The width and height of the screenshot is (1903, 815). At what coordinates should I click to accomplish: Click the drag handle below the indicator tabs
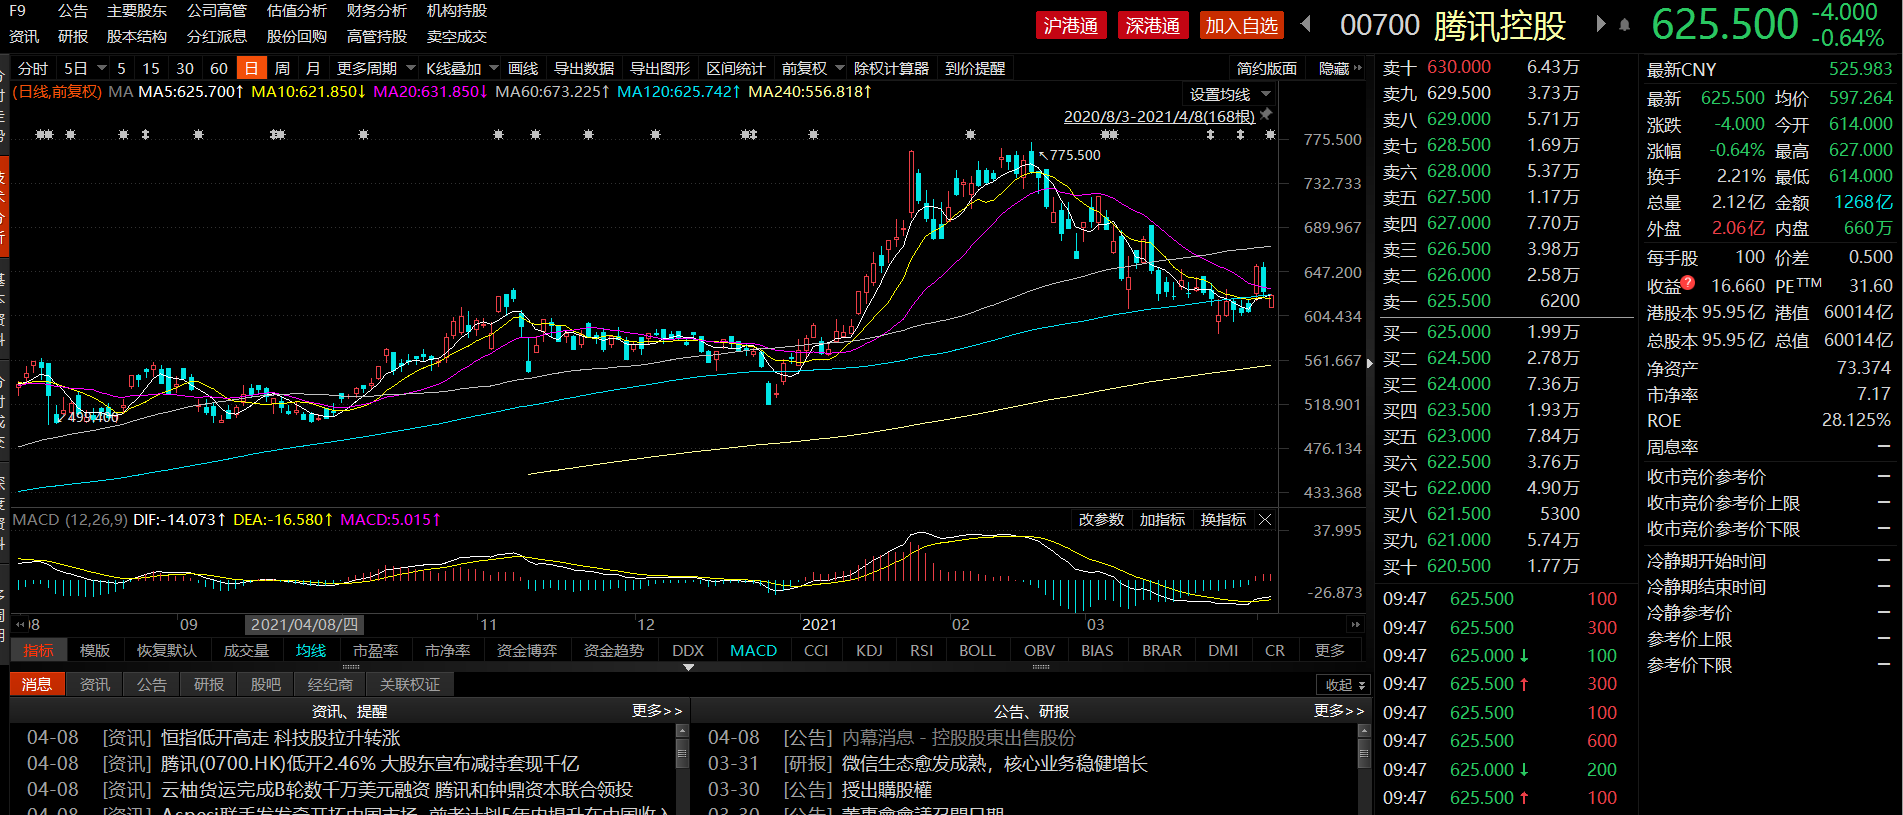(351, 666)
